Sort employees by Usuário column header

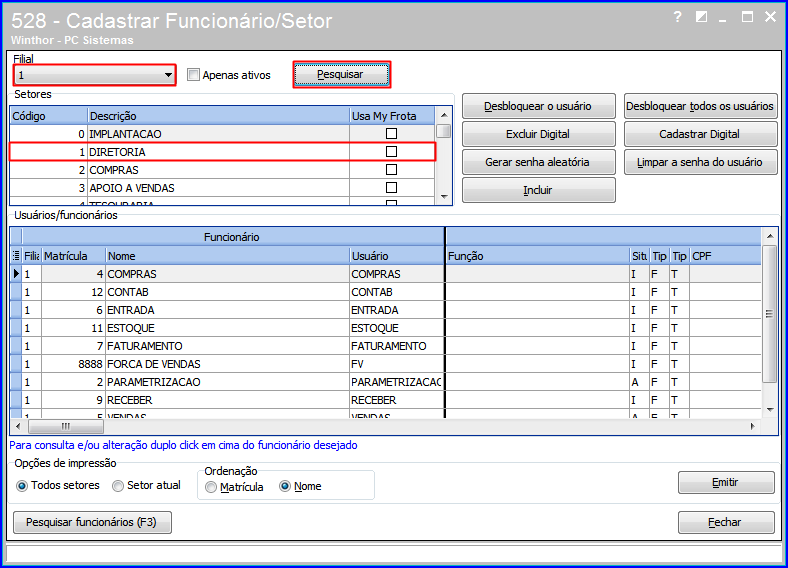pyautogui.click(x=397, y=256)
